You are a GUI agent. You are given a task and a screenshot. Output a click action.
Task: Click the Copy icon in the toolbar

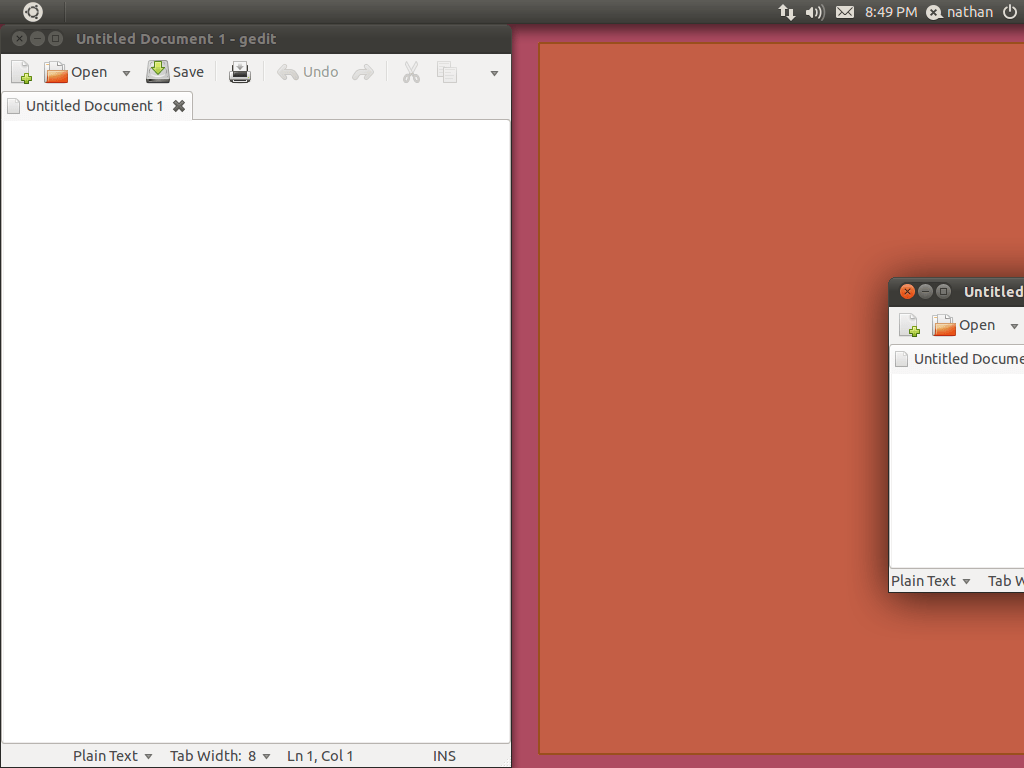click(x=446, y=71)
